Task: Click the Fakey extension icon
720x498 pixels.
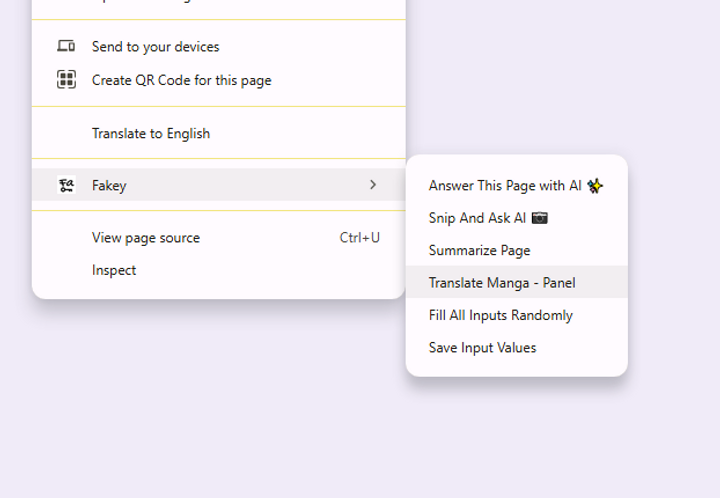Action: [x=66, y=185]
